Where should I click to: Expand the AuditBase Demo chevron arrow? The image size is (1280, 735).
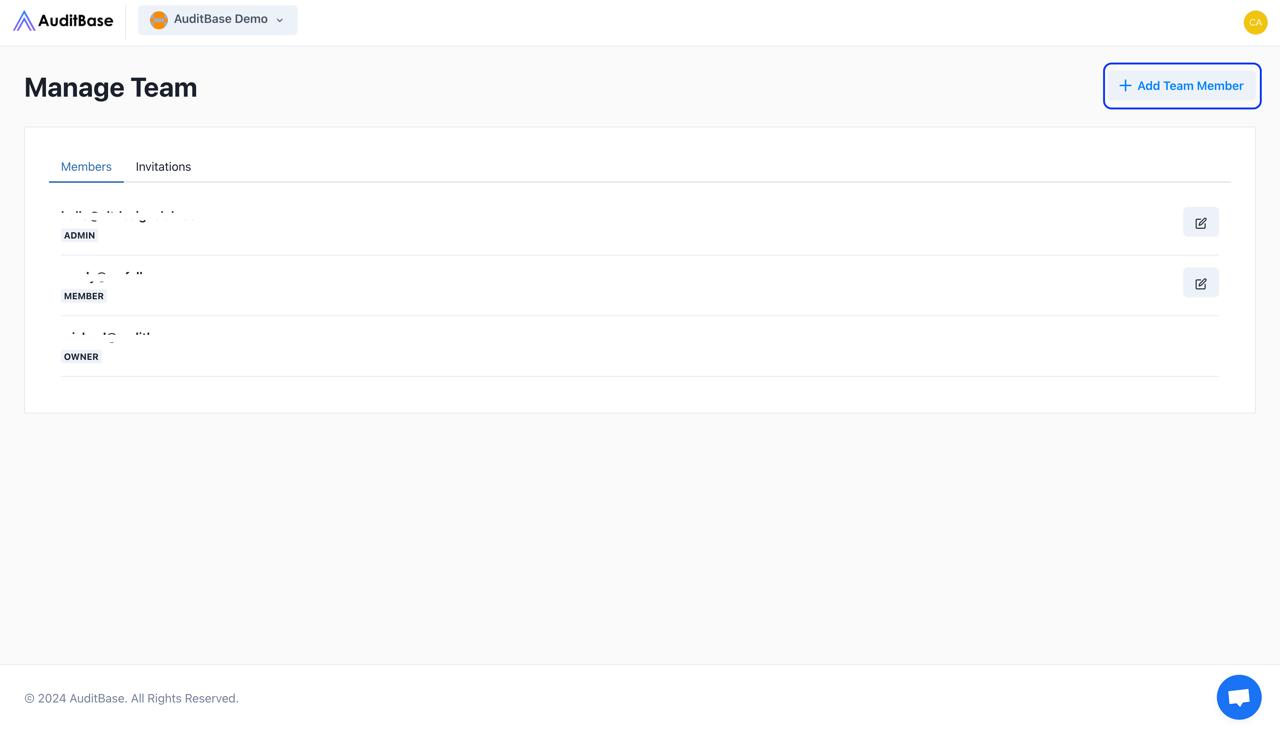point(280,20)
